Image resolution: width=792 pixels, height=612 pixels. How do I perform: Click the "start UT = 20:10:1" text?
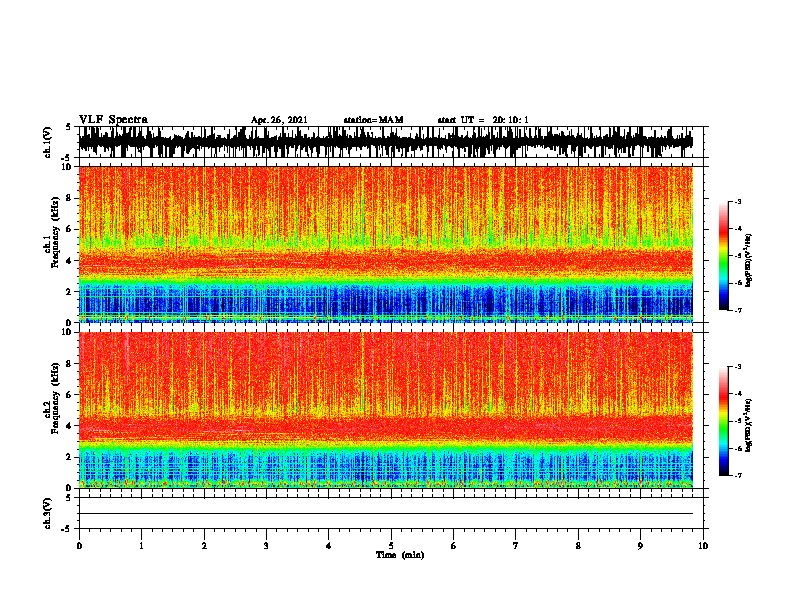click(x=483, y=120)
